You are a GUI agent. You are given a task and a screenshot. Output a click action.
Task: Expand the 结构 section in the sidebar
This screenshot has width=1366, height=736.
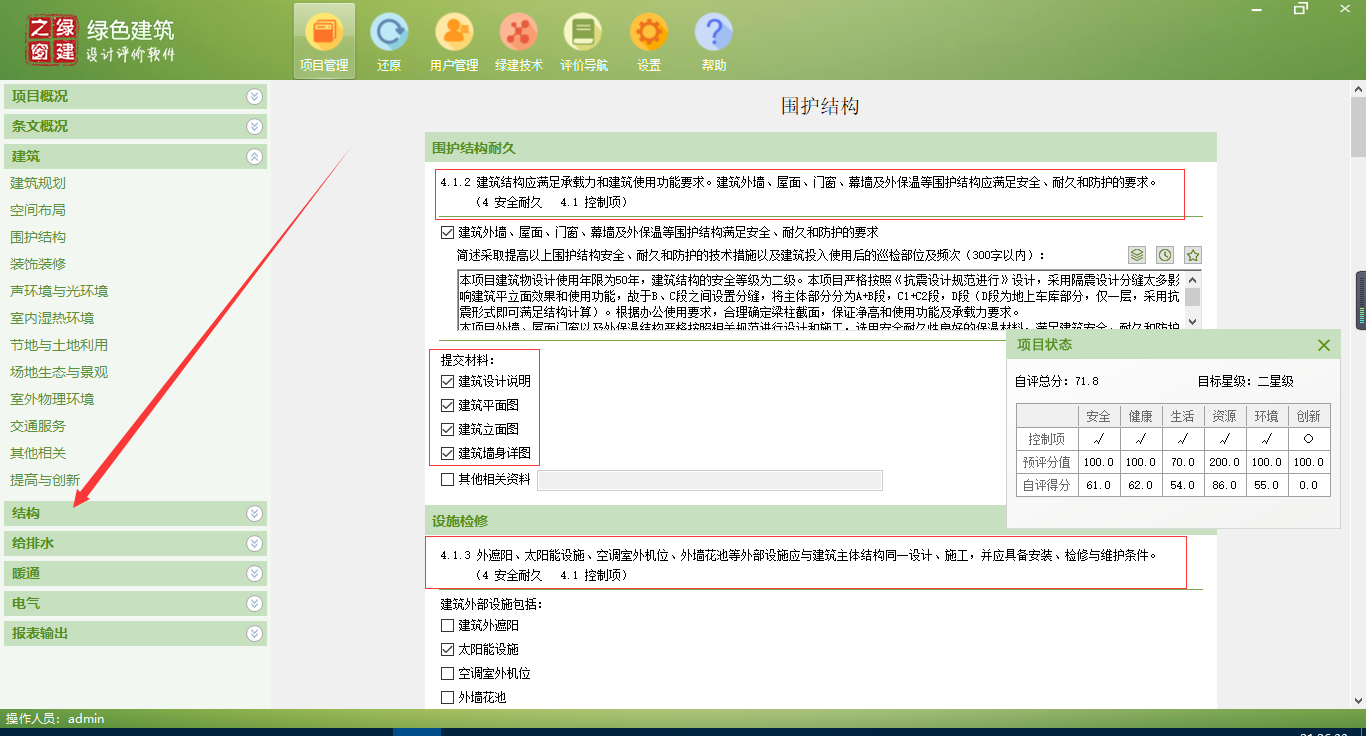[135, 513]
